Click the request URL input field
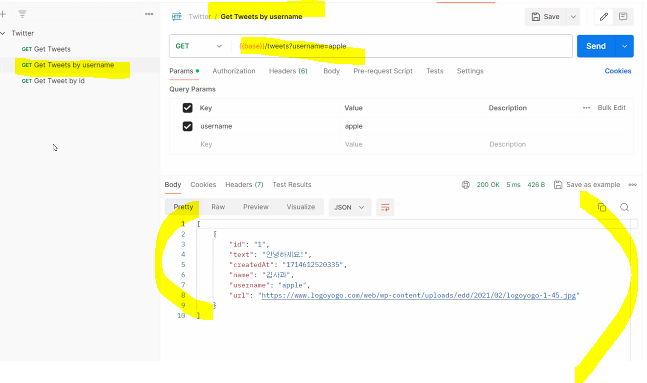647x383 pixels. pyautogui.click(x=402, y=46)
